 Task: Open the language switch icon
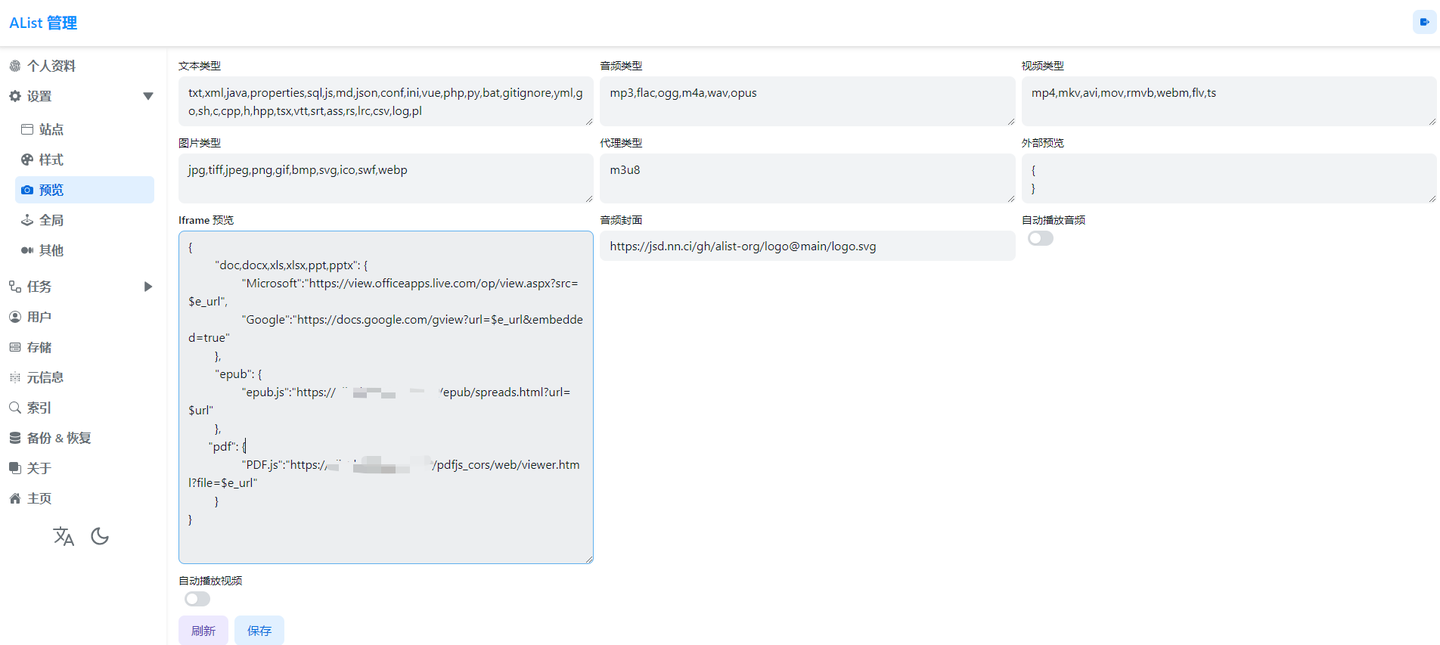click(64, 536)
